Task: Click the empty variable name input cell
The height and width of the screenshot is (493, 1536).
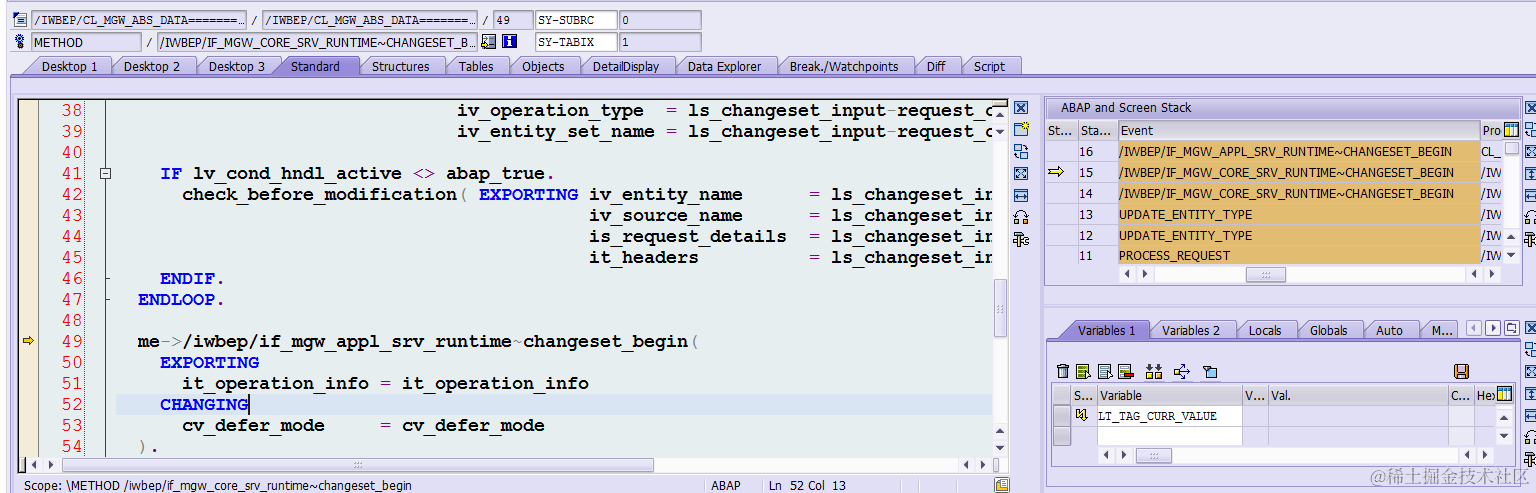Action: point(1169,436)
